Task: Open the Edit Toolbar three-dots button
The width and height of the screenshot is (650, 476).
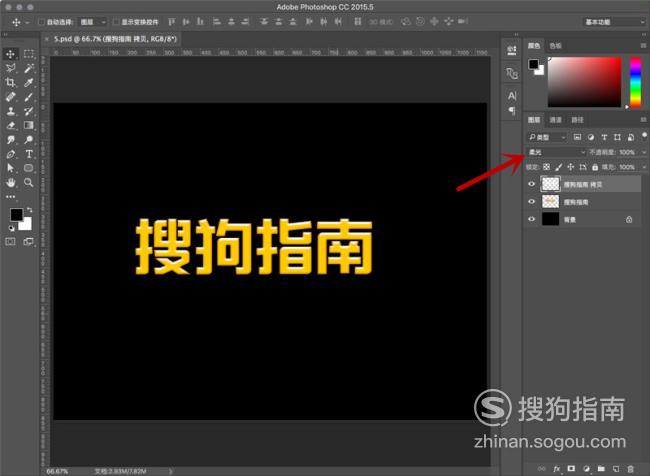Action: pyautogui.click(x=10, y=197)
